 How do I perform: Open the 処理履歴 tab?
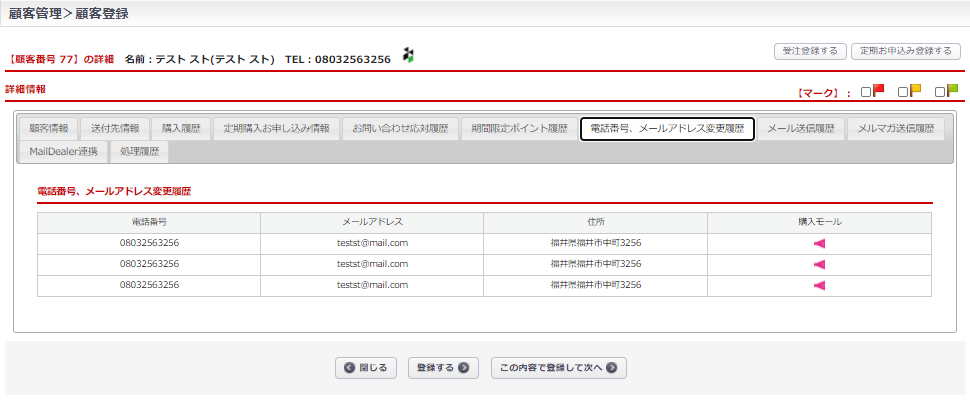pyautogui.click(x=139, y=152)
